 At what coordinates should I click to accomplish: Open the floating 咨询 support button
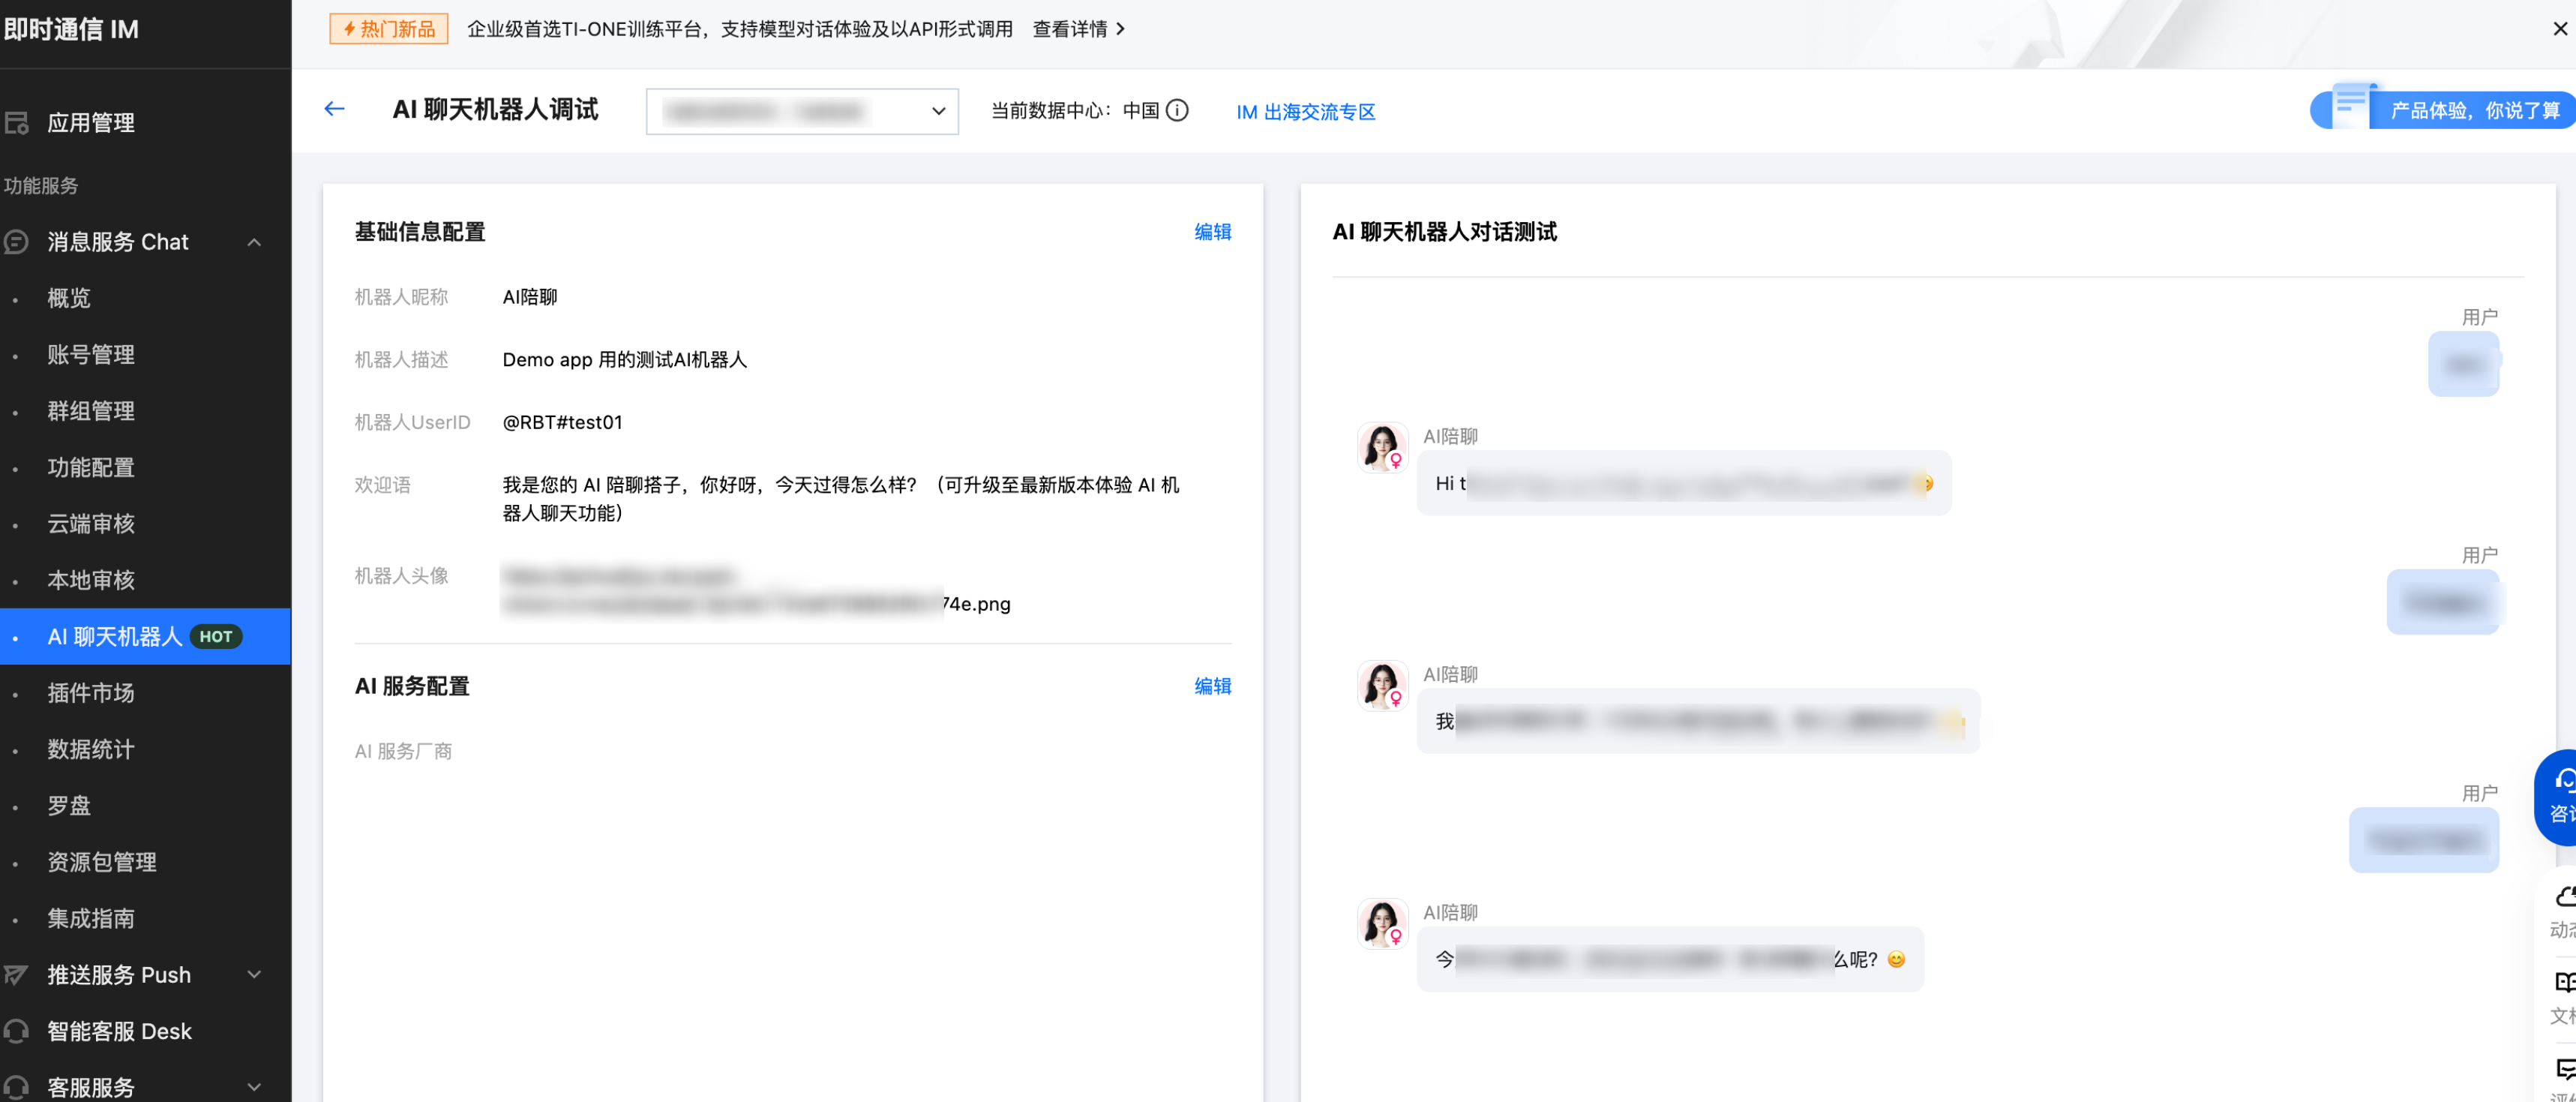tap(2558, 797)
